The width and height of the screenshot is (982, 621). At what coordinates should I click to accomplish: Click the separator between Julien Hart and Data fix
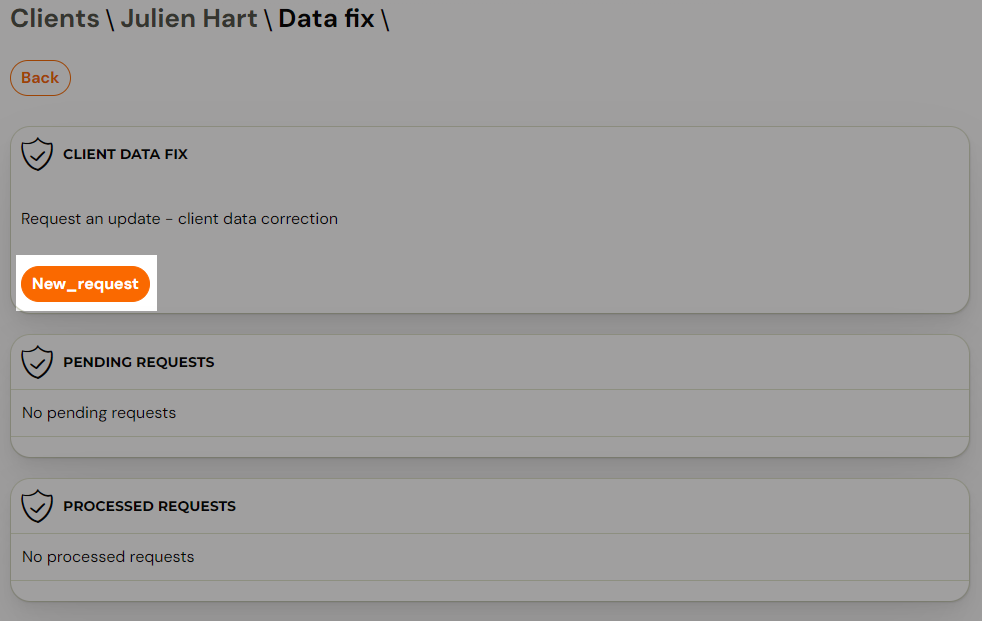(x=267, y=19)
